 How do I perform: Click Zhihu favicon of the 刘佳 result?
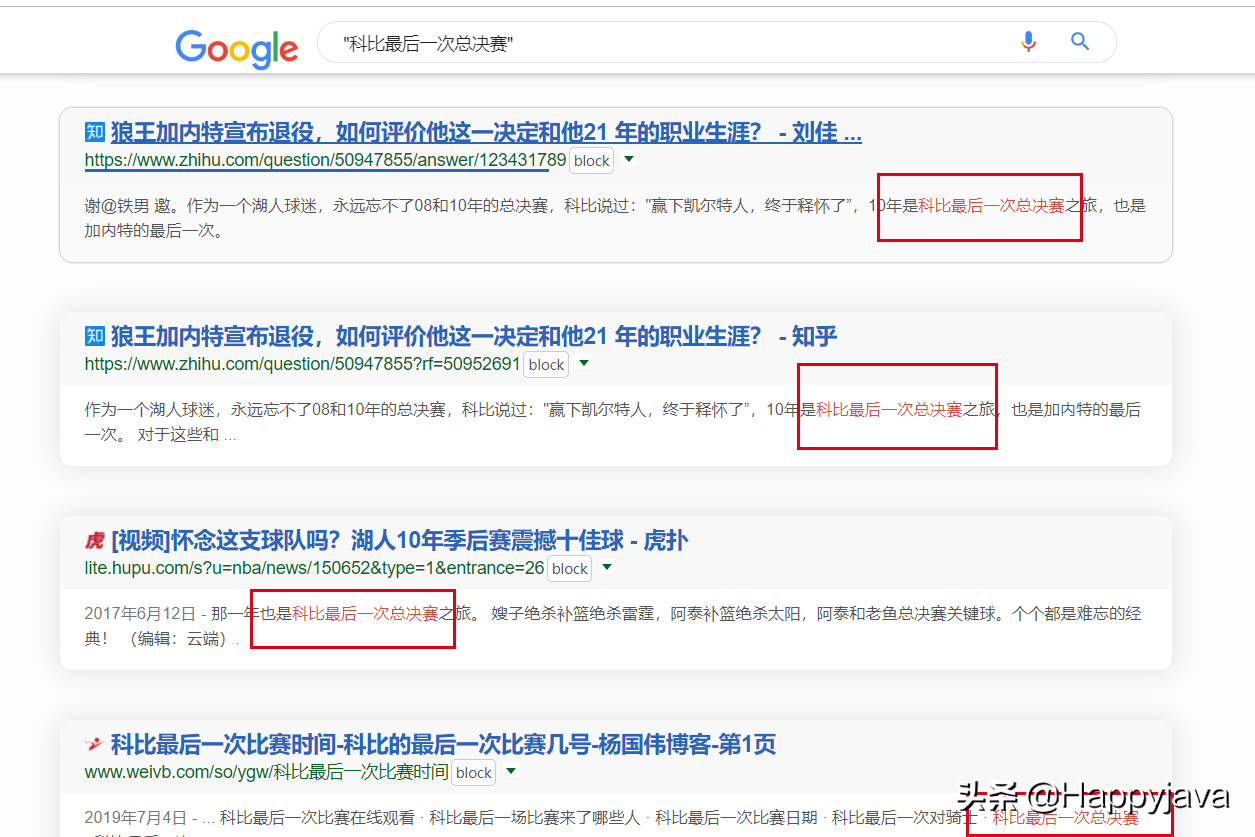point(94,132)
